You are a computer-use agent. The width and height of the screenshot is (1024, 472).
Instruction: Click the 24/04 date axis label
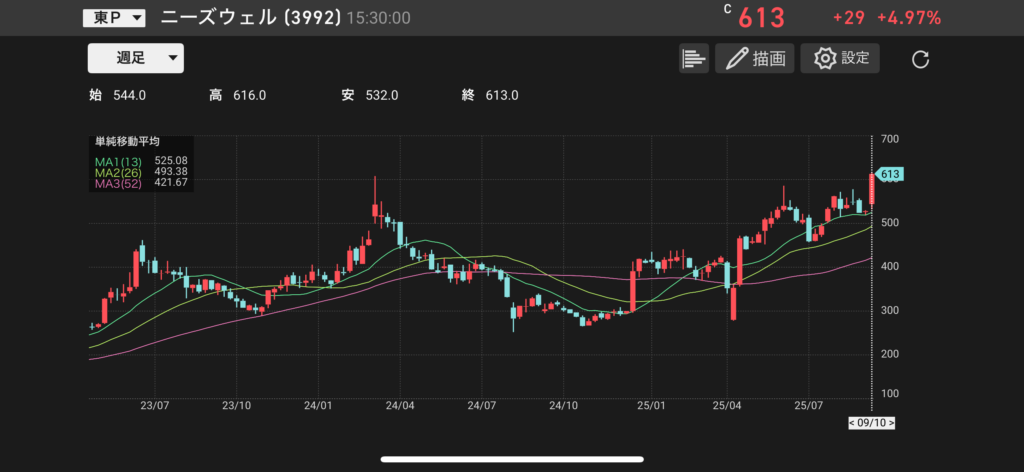point(400,405)
